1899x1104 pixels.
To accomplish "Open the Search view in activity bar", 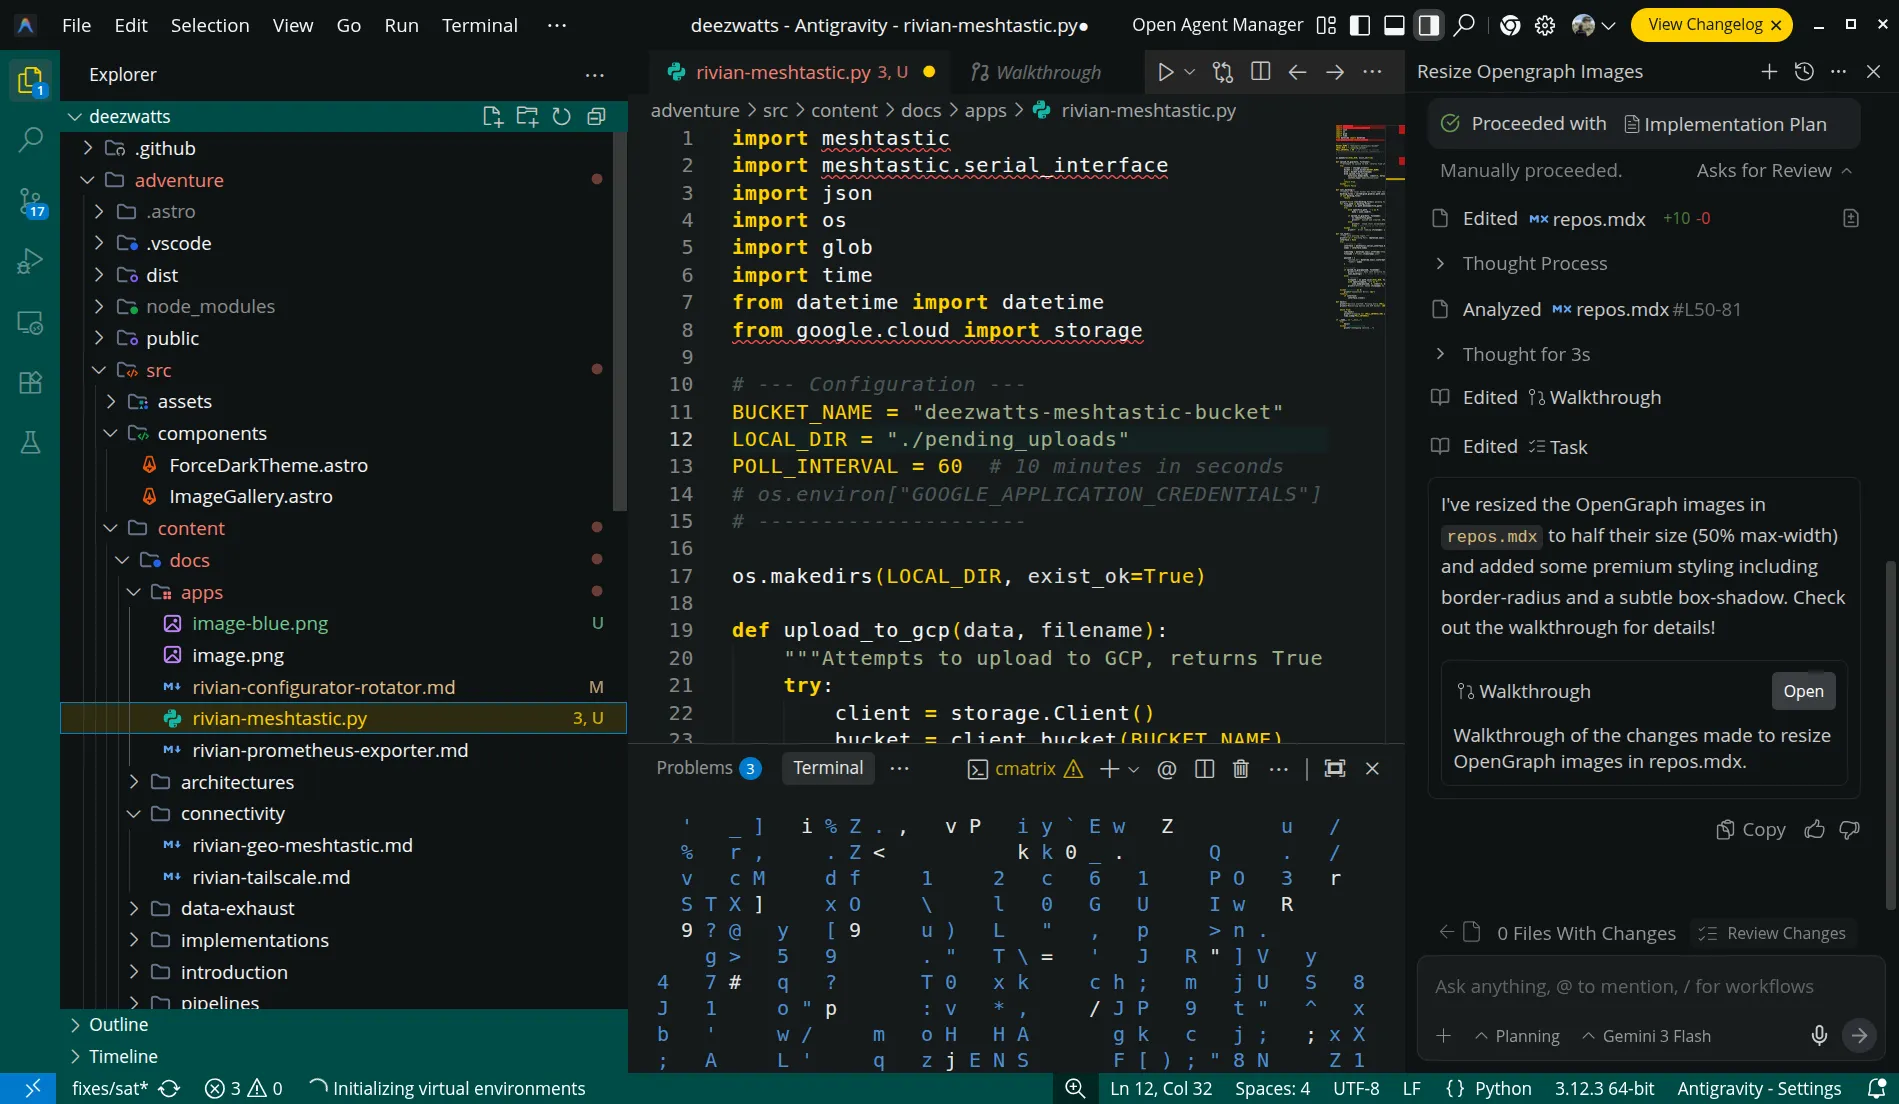I will pos(30,139).
